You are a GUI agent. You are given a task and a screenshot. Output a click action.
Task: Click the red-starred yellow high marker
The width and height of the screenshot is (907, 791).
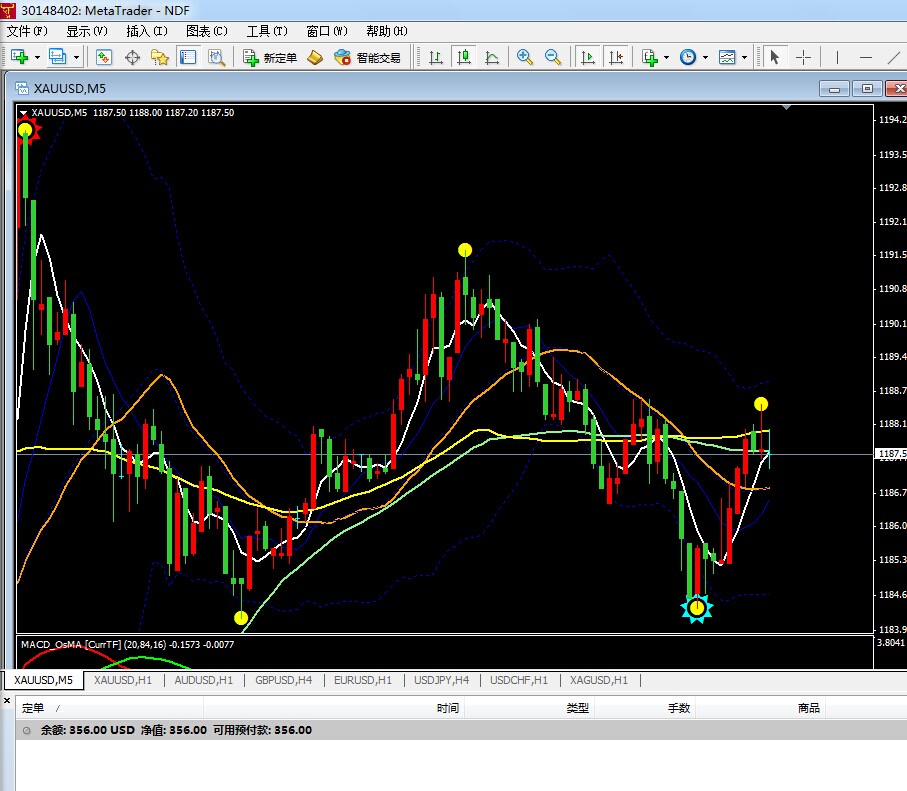pos(25,130)
